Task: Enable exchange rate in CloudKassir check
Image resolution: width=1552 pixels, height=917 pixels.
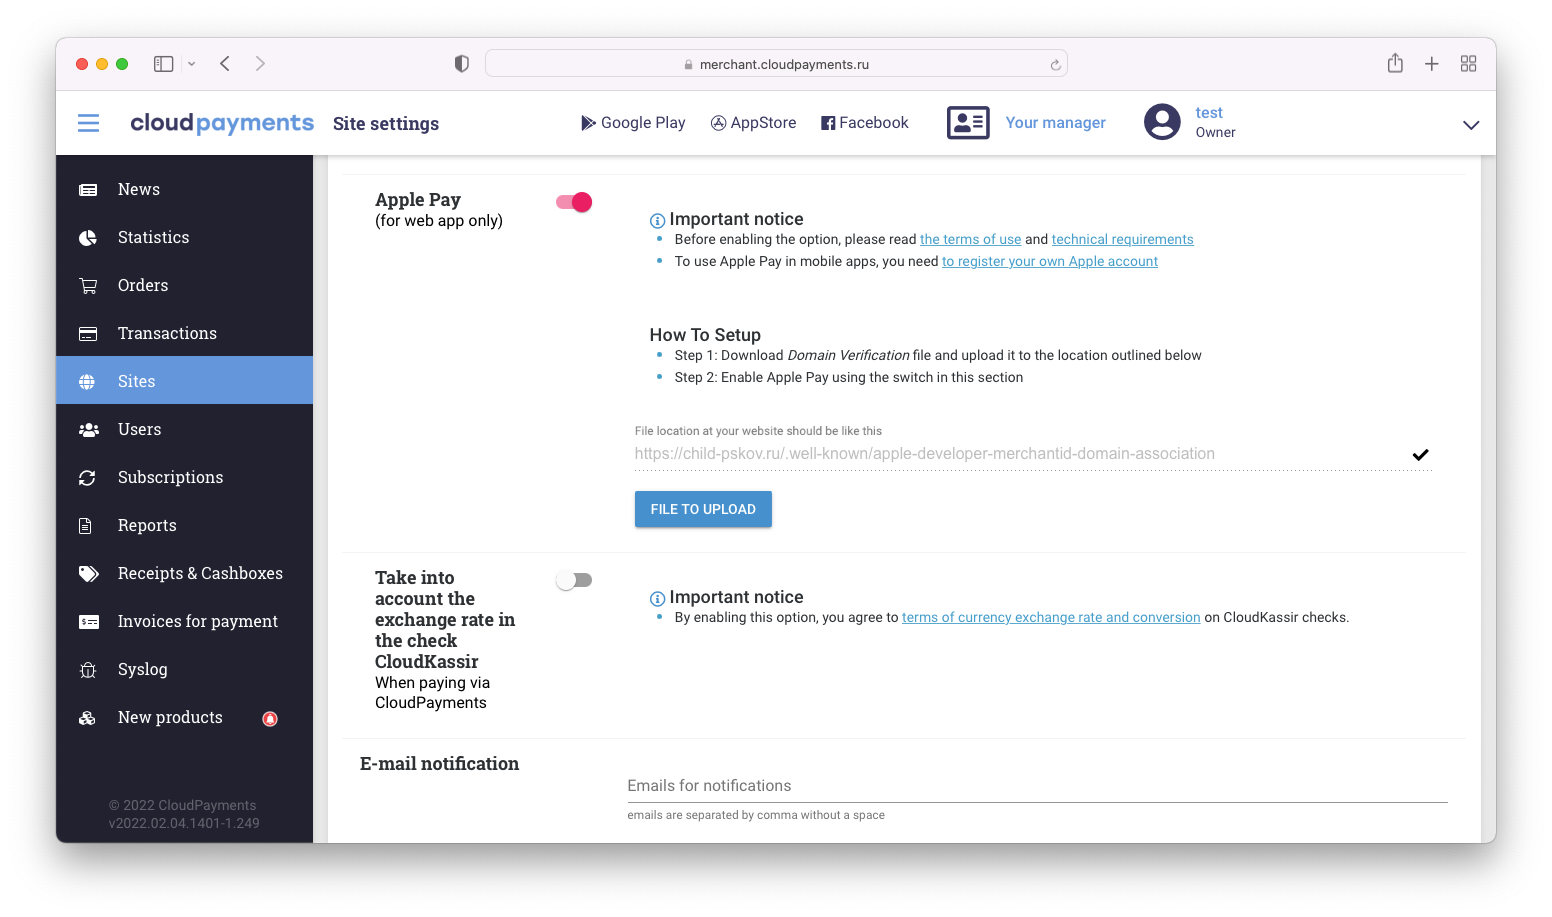Action: click(573, 579)
